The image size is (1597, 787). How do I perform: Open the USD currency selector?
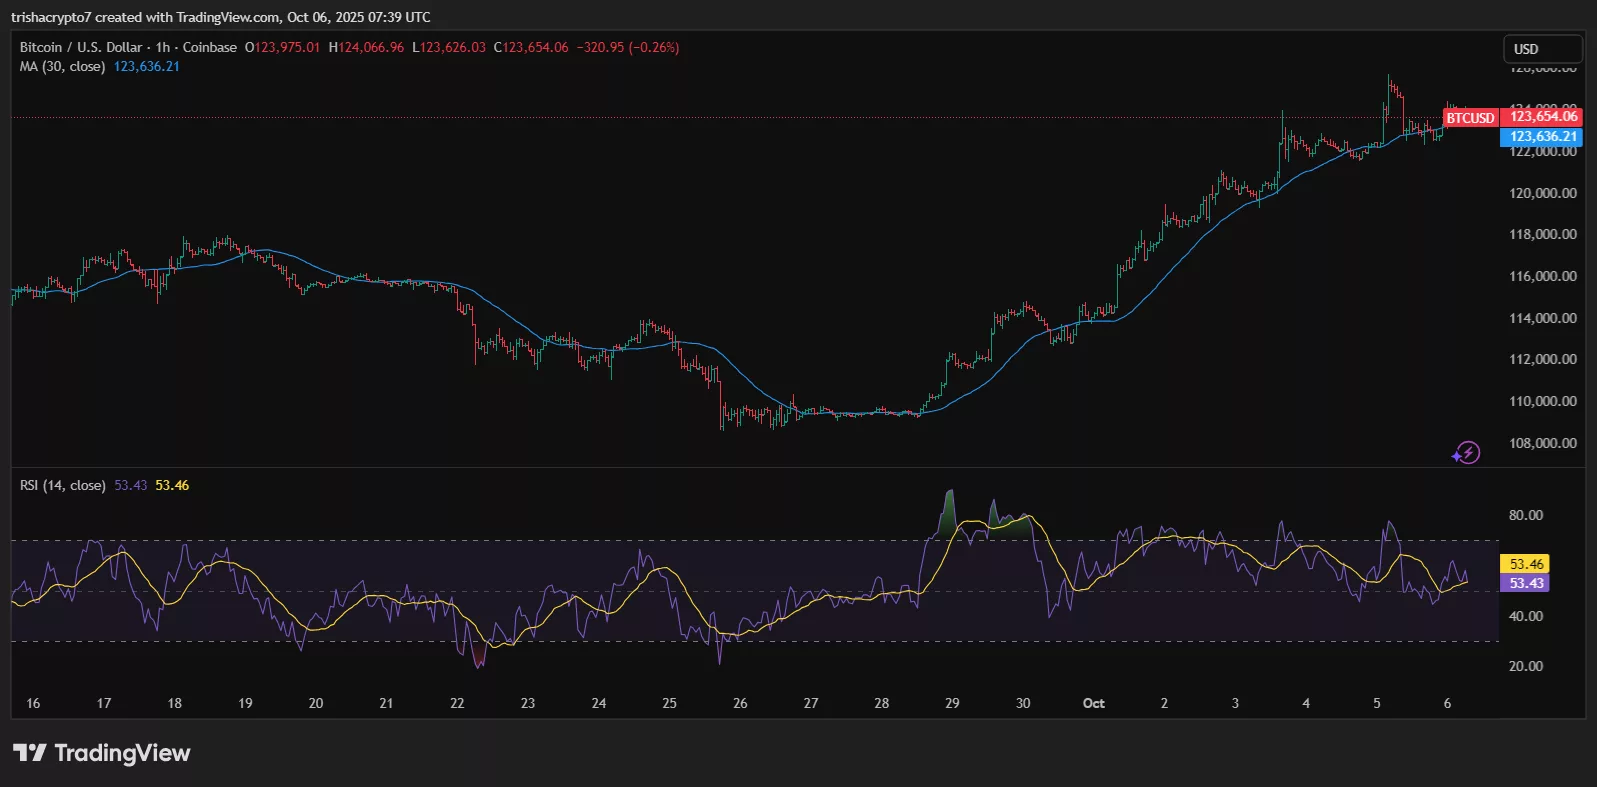[x=1542, y=49]
